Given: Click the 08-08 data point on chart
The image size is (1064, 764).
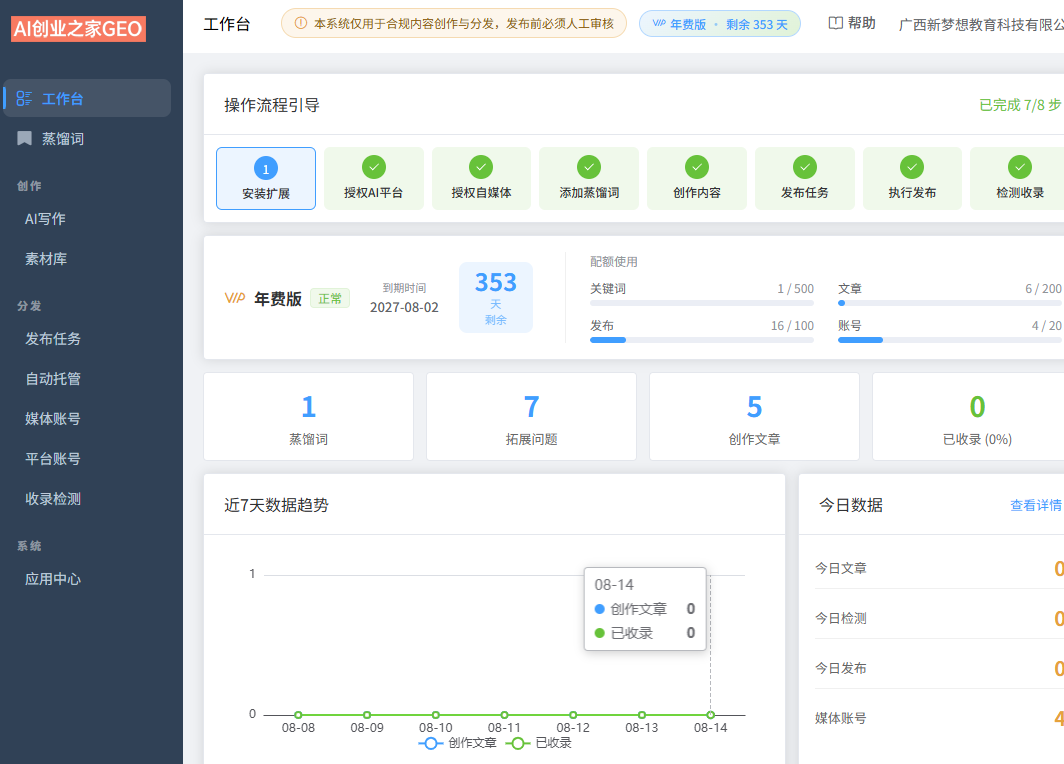Looking at the screenshot, I should pos(298,714).
